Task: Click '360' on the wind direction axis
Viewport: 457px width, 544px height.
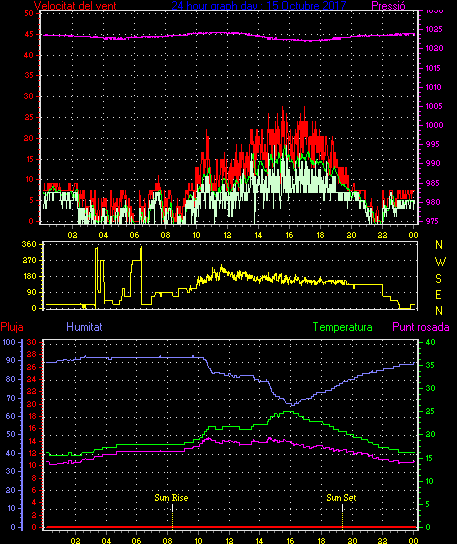Action: tap(29, 244)
